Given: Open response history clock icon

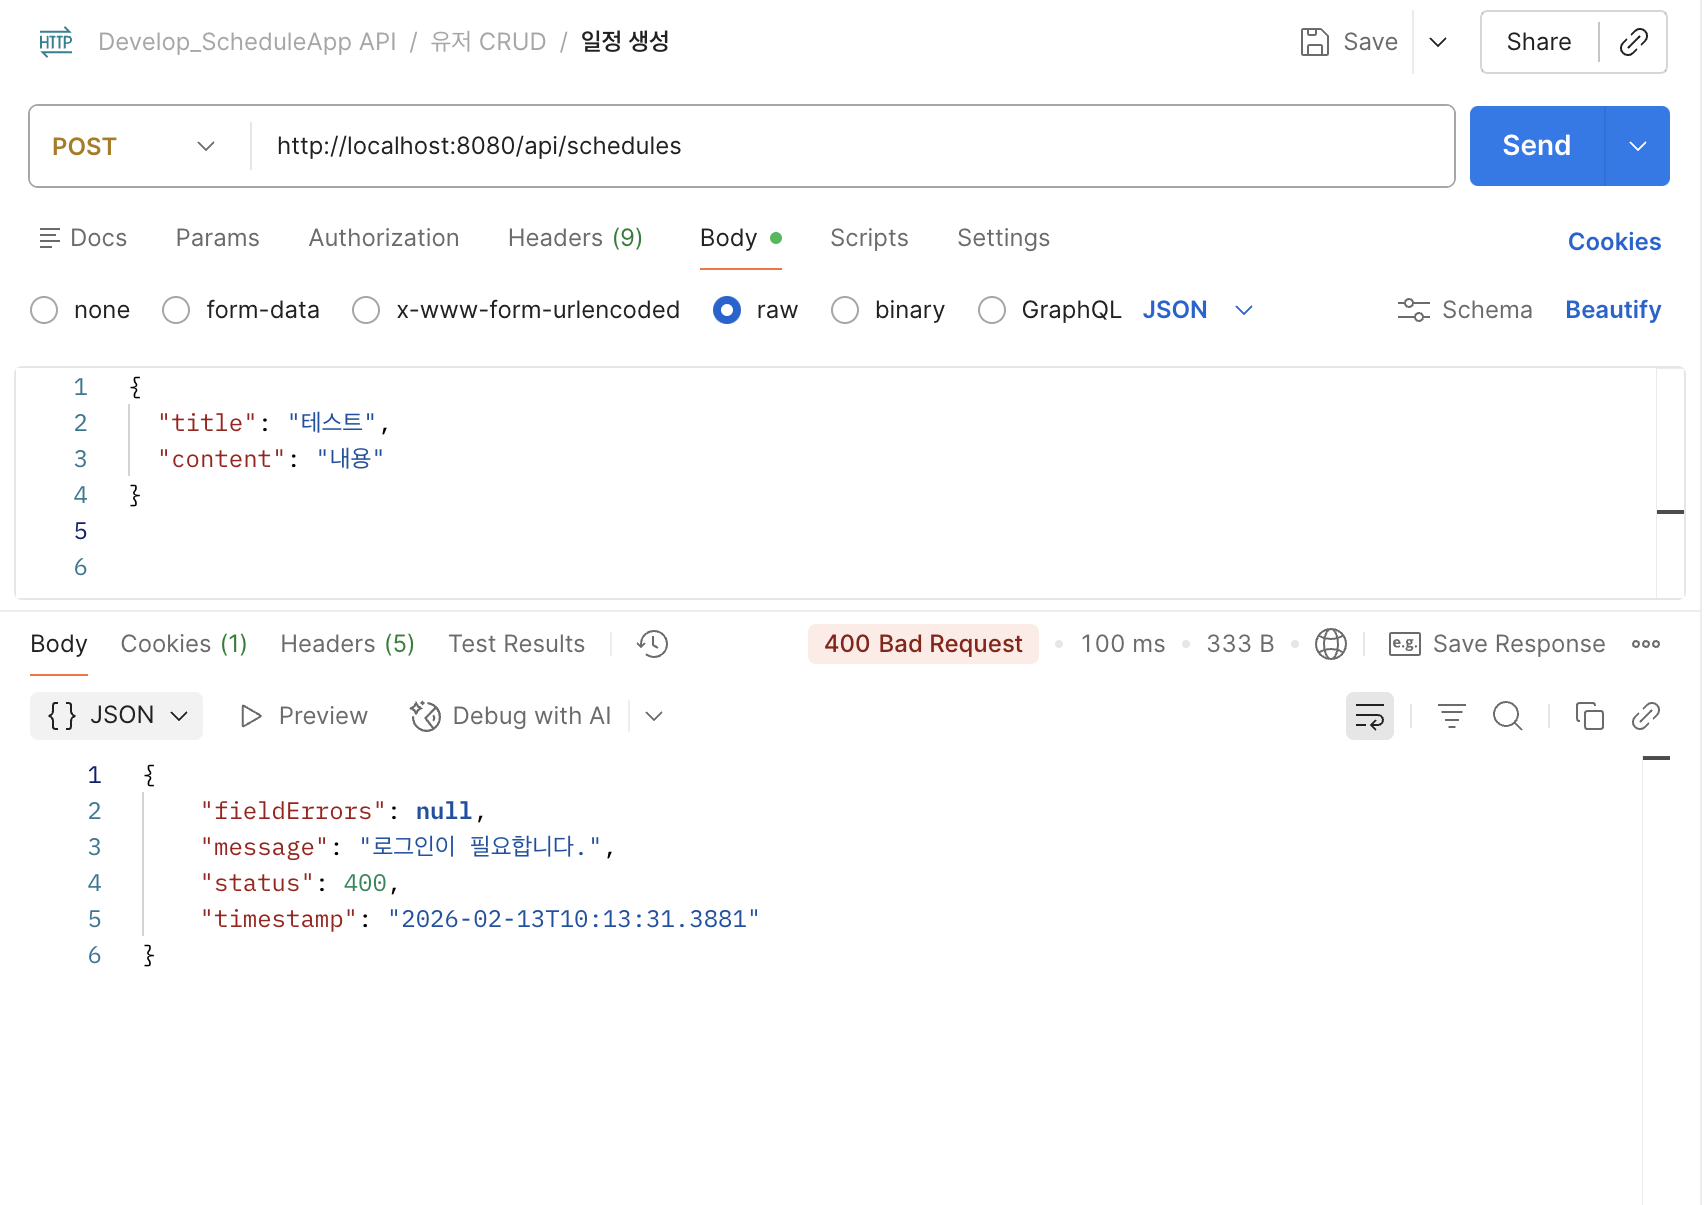Looking at the screenshot, I should [652, 644].
